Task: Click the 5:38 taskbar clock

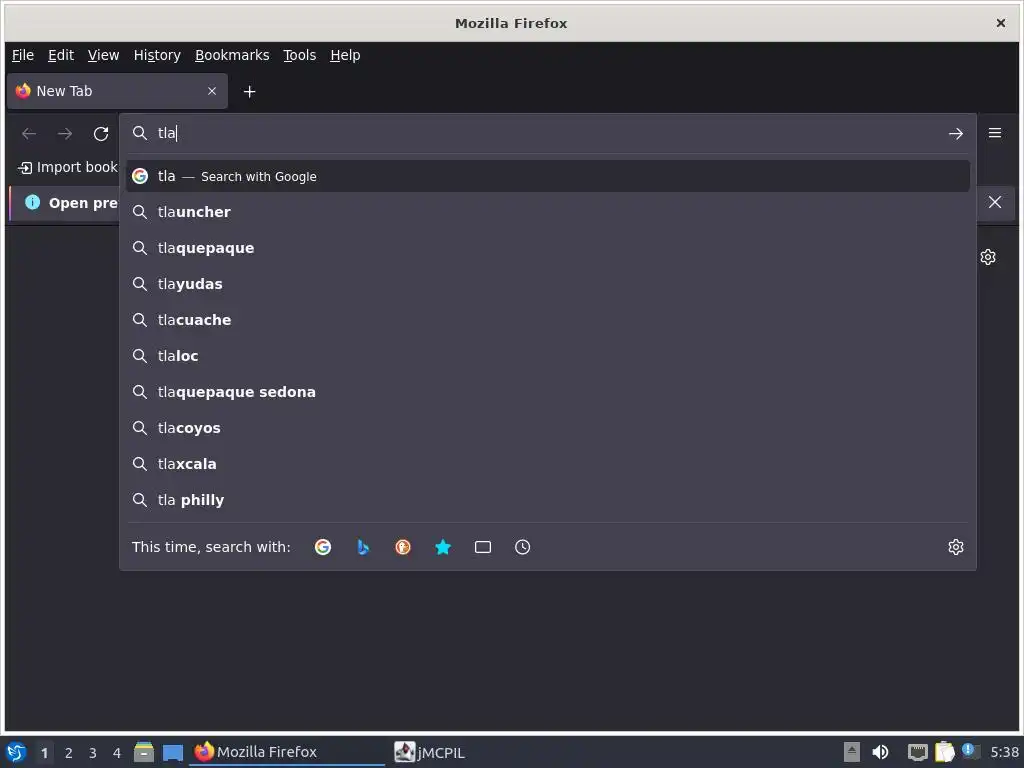Action: coord(1004,752)
